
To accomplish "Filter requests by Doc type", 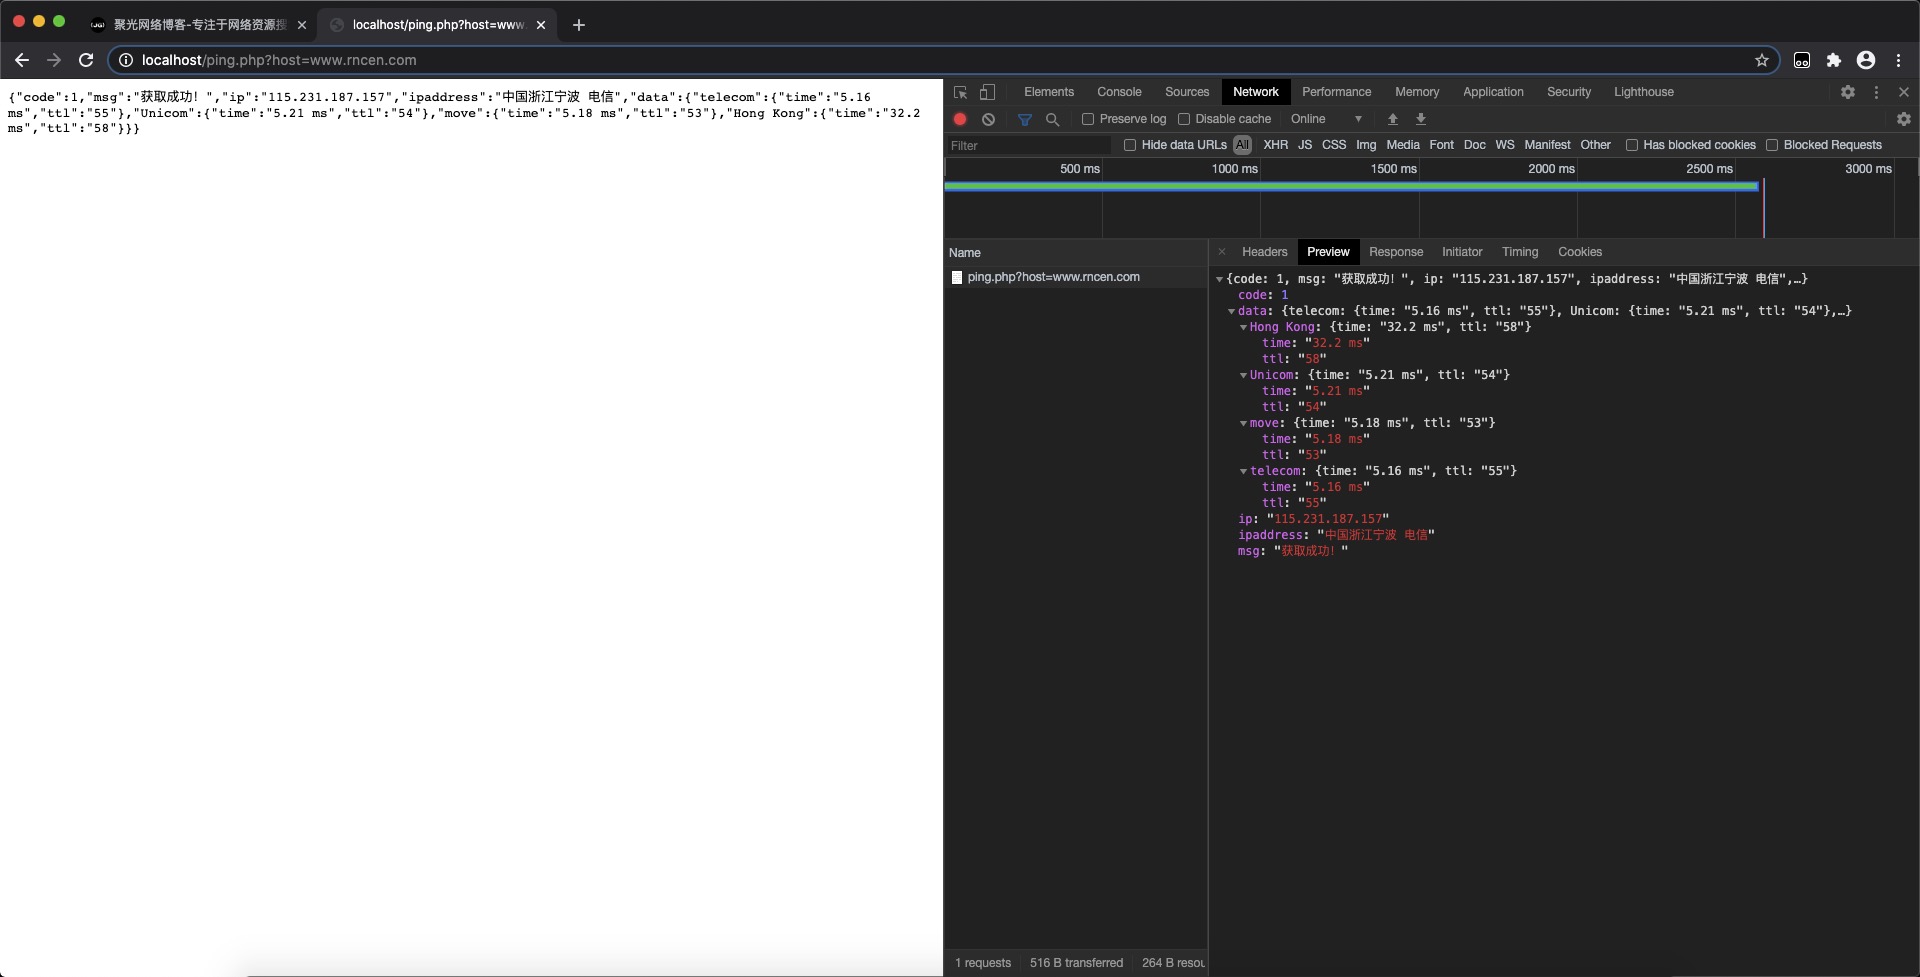I will (1474, 145).
